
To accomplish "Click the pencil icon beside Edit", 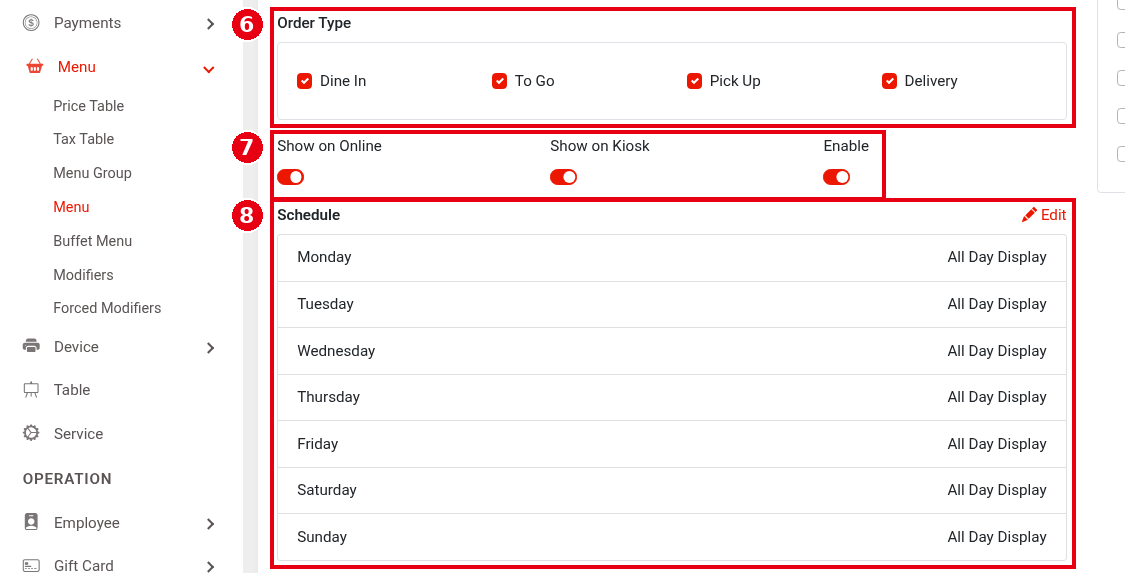I will [1029, 214].
